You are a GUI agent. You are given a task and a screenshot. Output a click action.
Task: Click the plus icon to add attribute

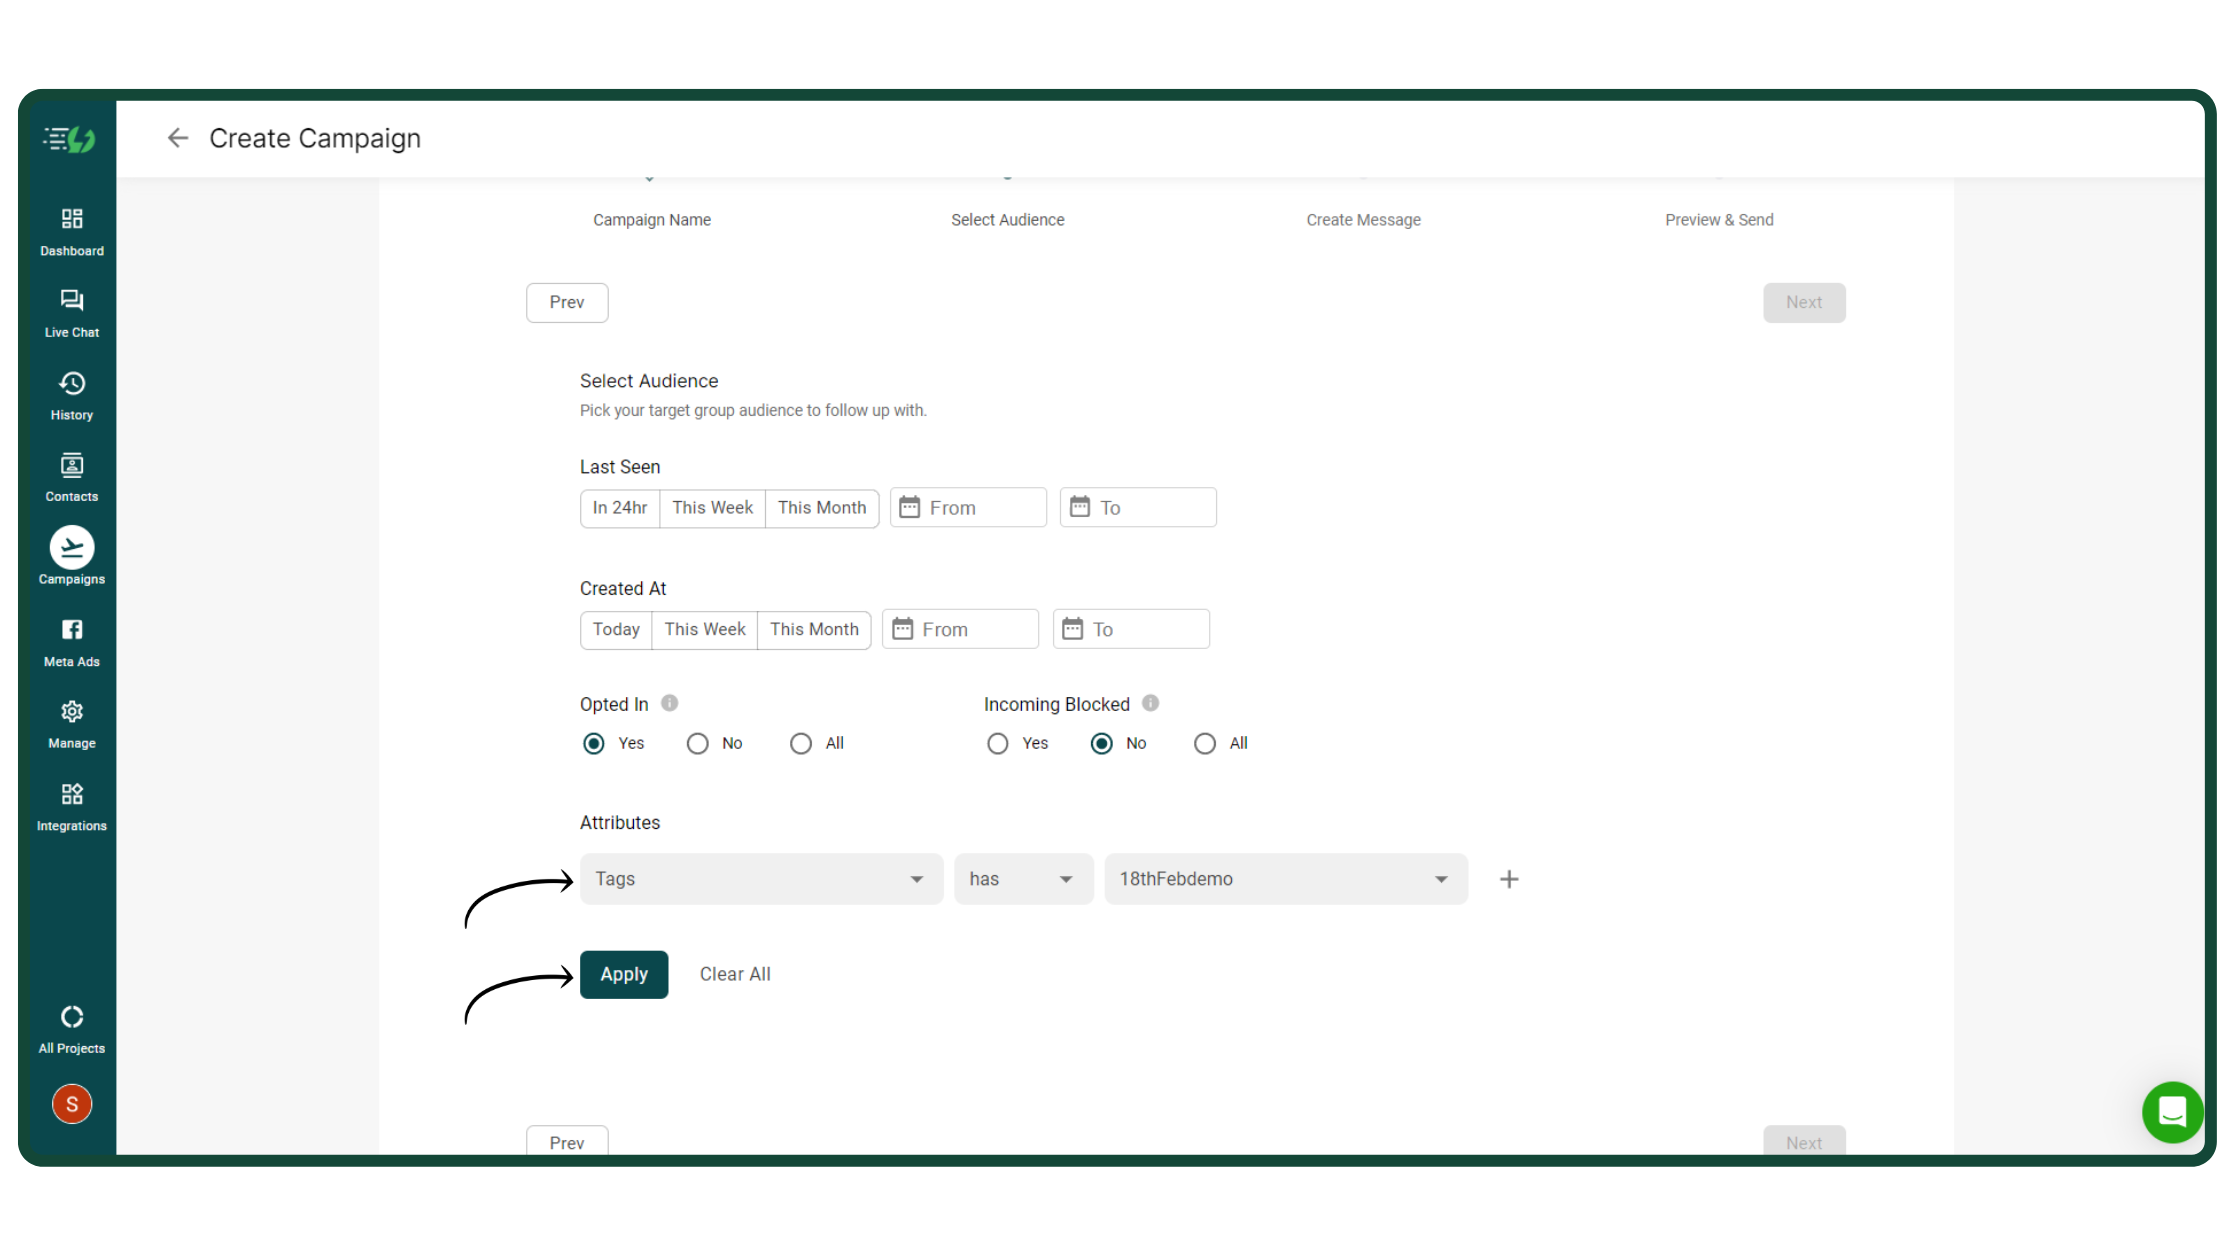point(1509,879)
